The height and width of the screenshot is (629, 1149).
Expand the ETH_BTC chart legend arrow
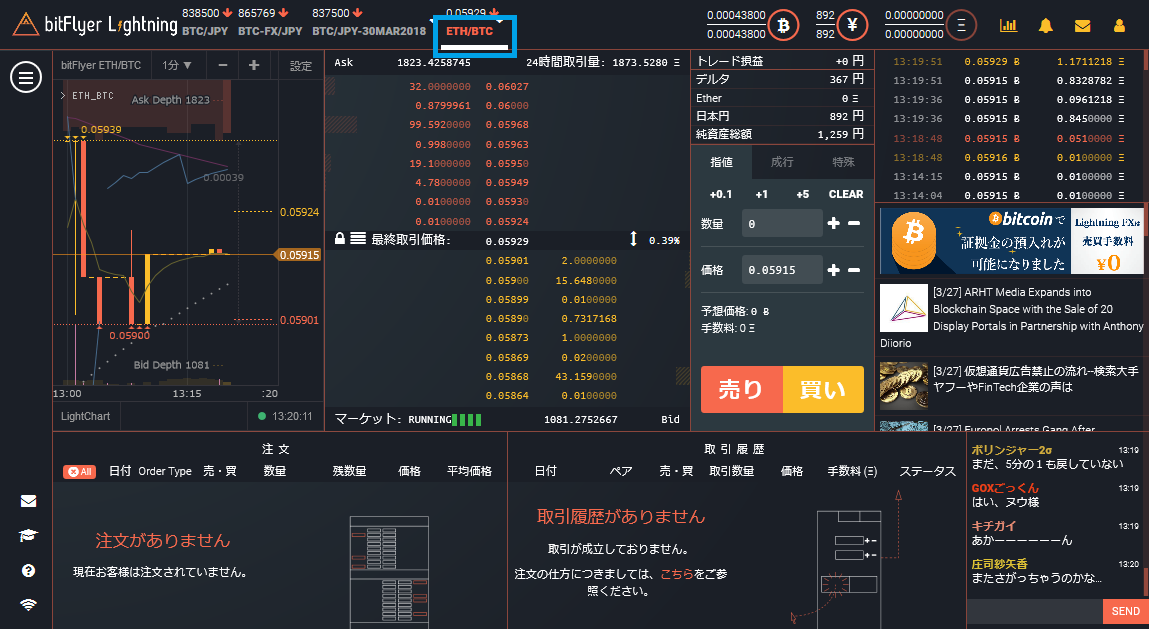63,95
